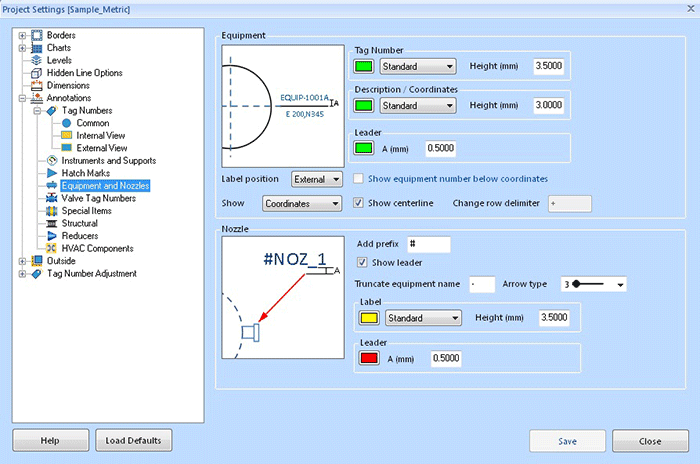Click the Tag Numbers tag icon
The image size is (700, 464).
pyautogui.click(x=52, y=110)
